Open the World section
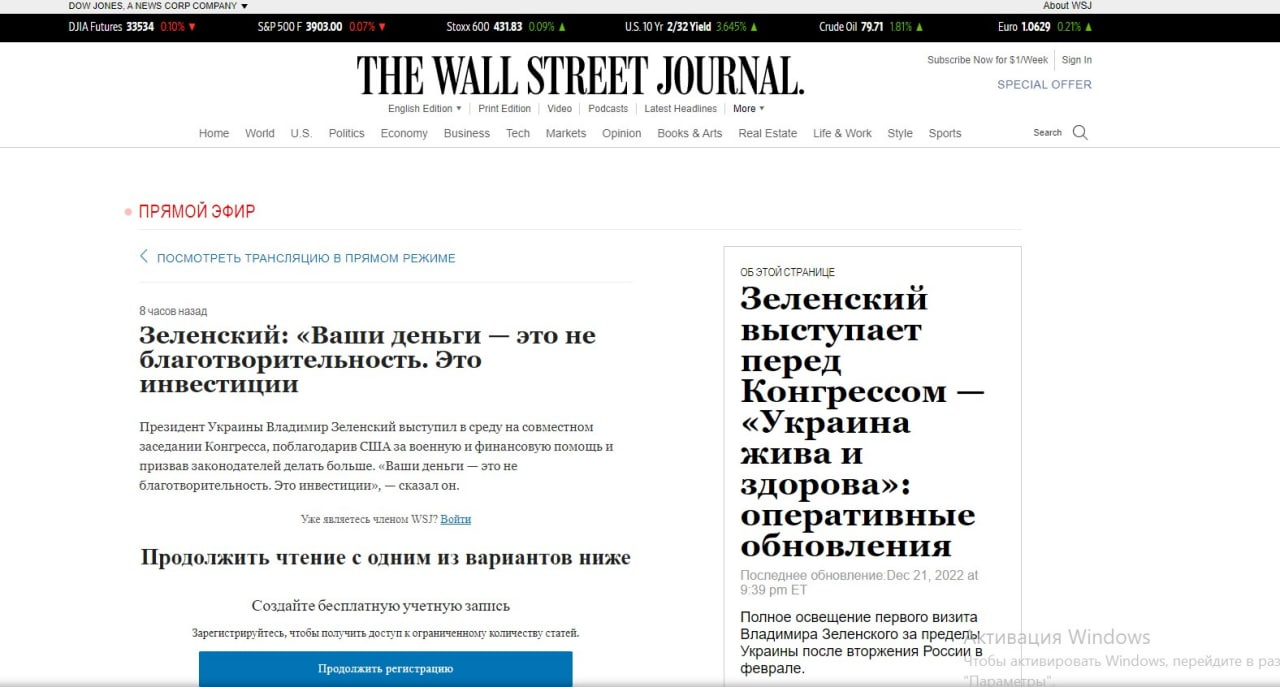 260,133
